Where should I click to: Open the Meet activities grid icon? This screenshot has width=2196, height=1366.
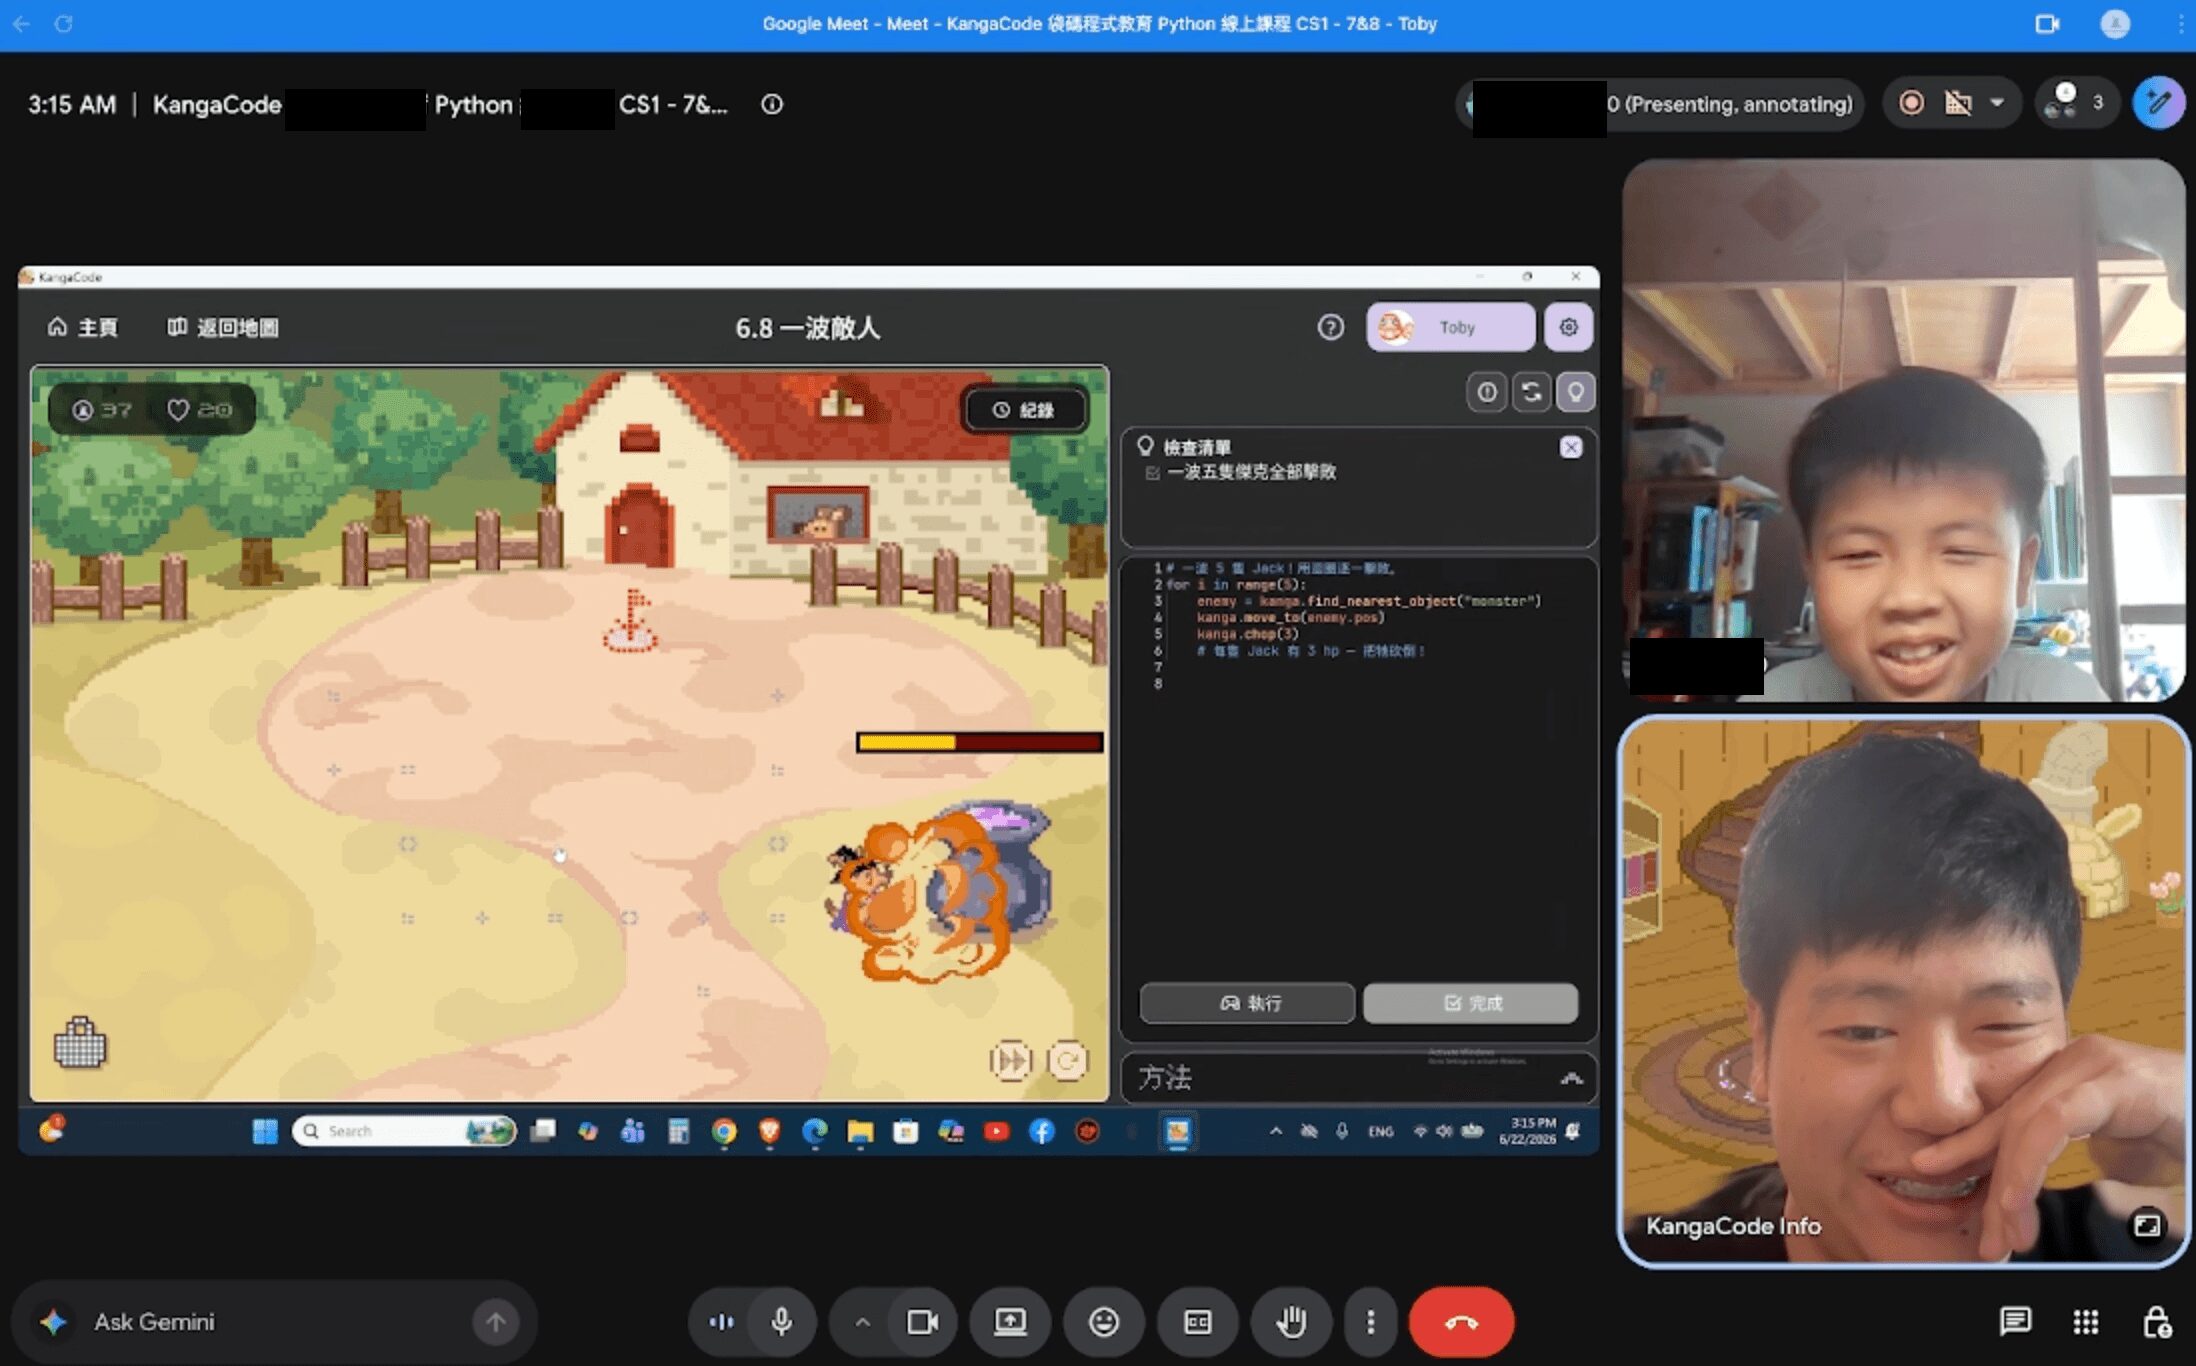2086,1322
